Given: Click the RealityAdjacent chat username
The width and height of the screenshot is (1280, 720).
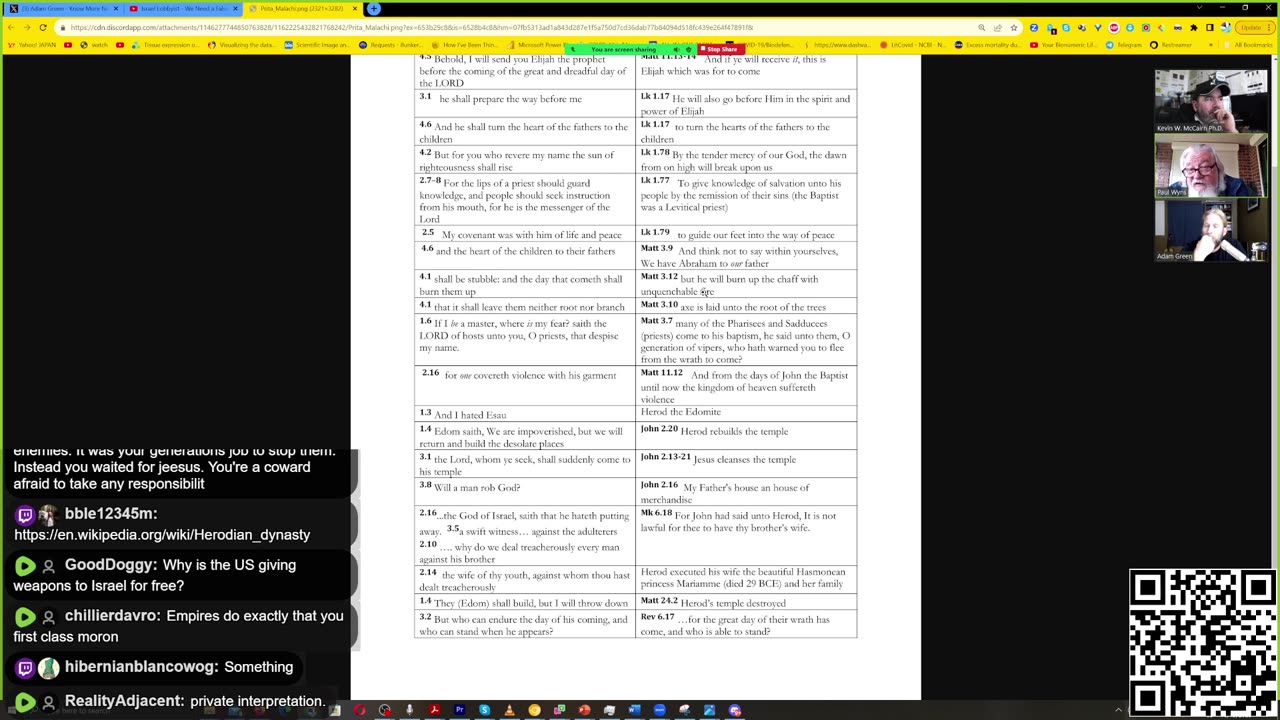Looking at the screenshot, I should [124, 702].
